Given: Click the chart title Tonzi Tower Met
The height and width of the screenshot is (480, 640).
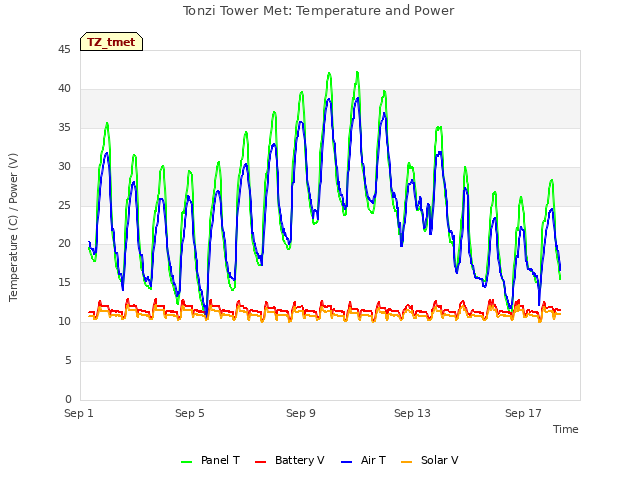Looking at the screenshot, I should 318,11.
